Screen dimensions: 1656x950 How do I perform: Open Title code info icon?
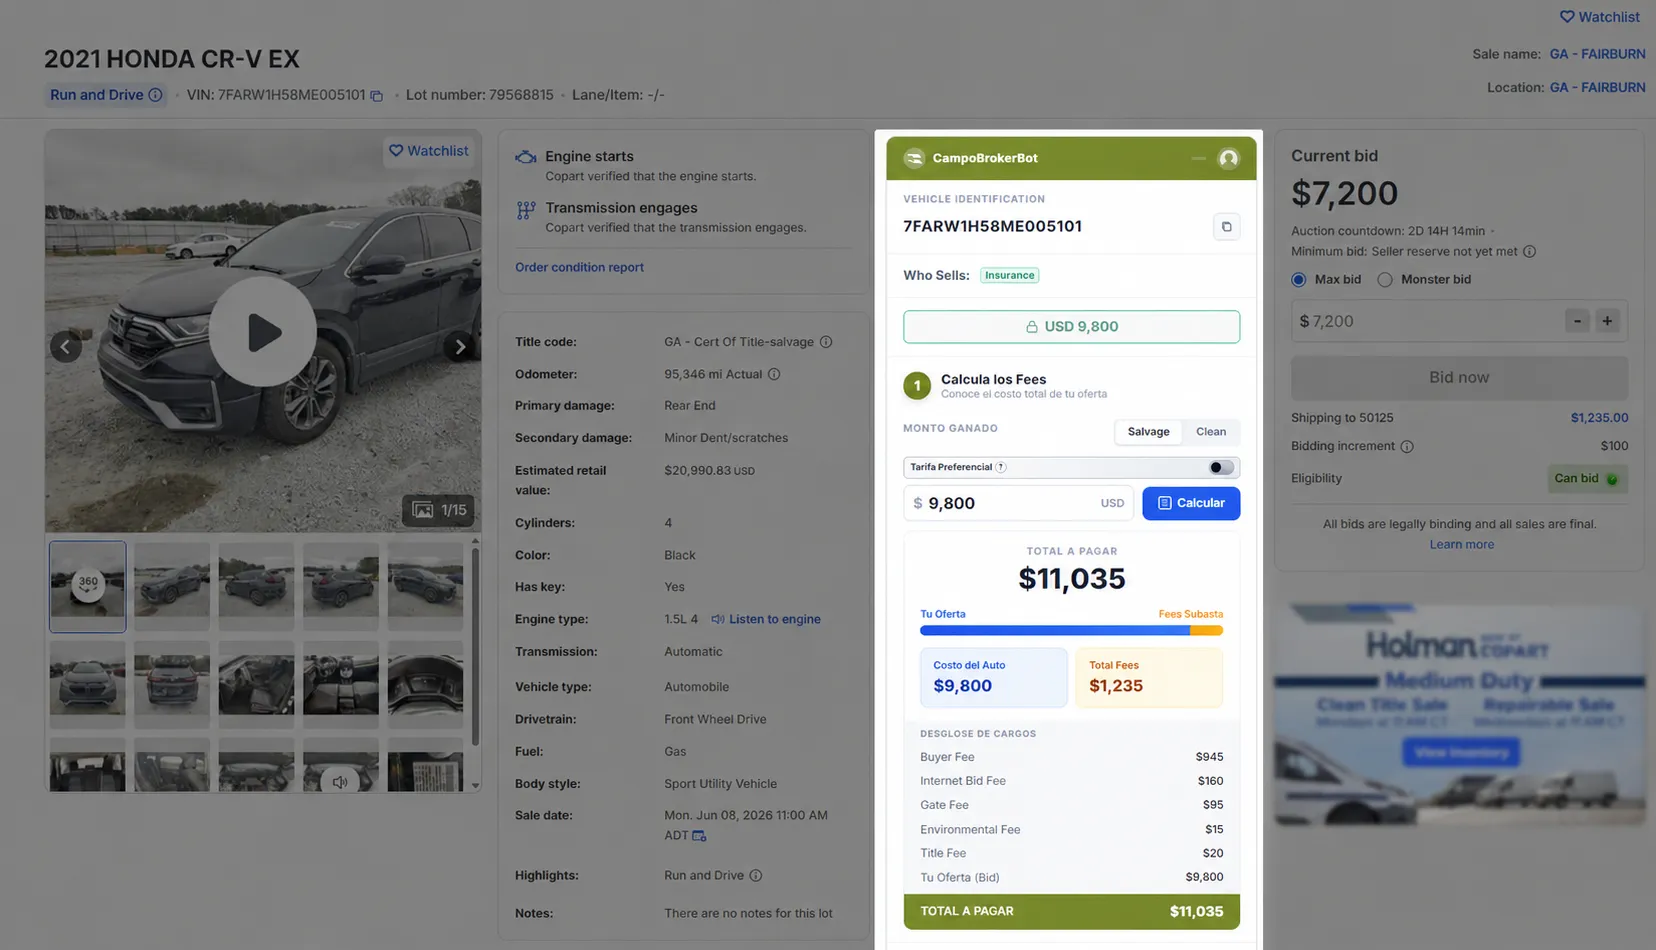click(x=826, y=342)
